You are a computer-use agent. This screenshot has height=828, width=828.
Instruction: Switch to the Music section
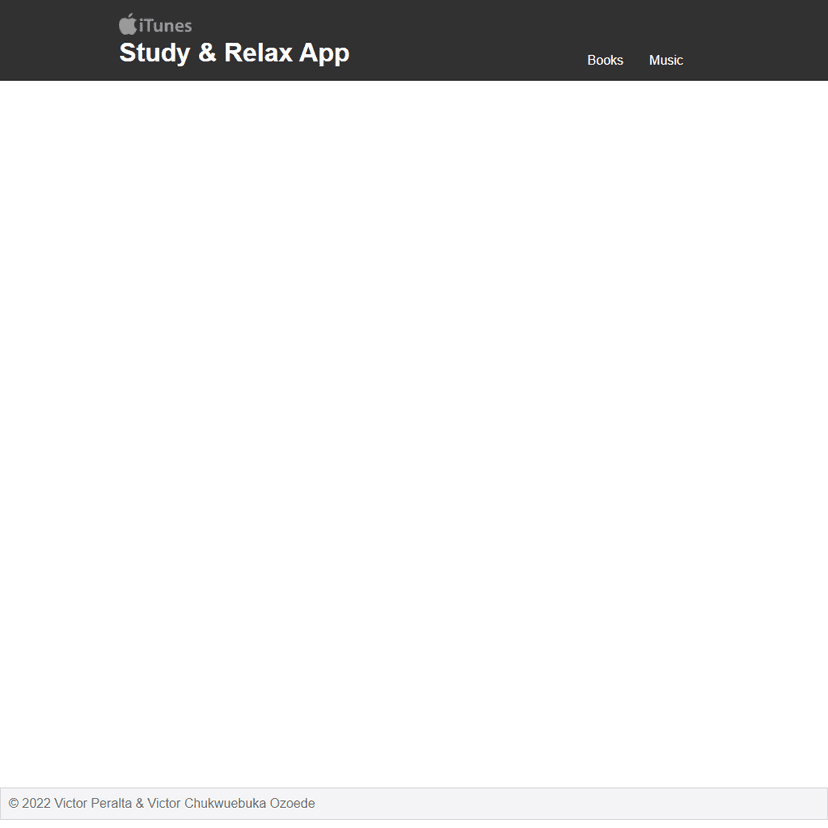(666, 60)
